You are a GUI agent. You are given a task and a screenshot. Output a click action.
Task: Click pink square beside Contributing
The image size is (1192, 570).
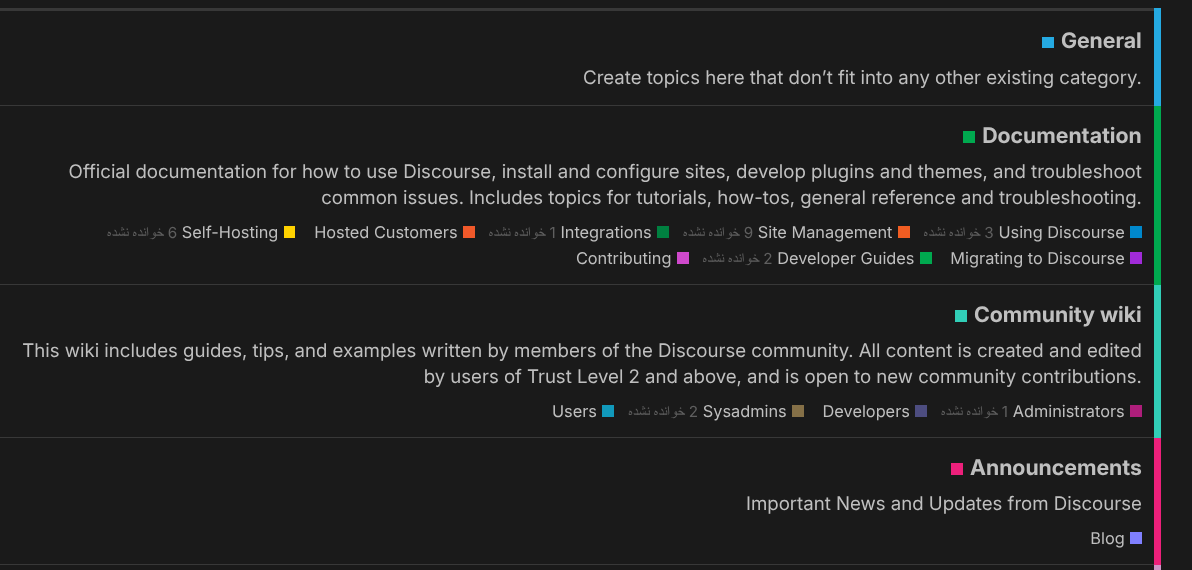pos(683,258)
